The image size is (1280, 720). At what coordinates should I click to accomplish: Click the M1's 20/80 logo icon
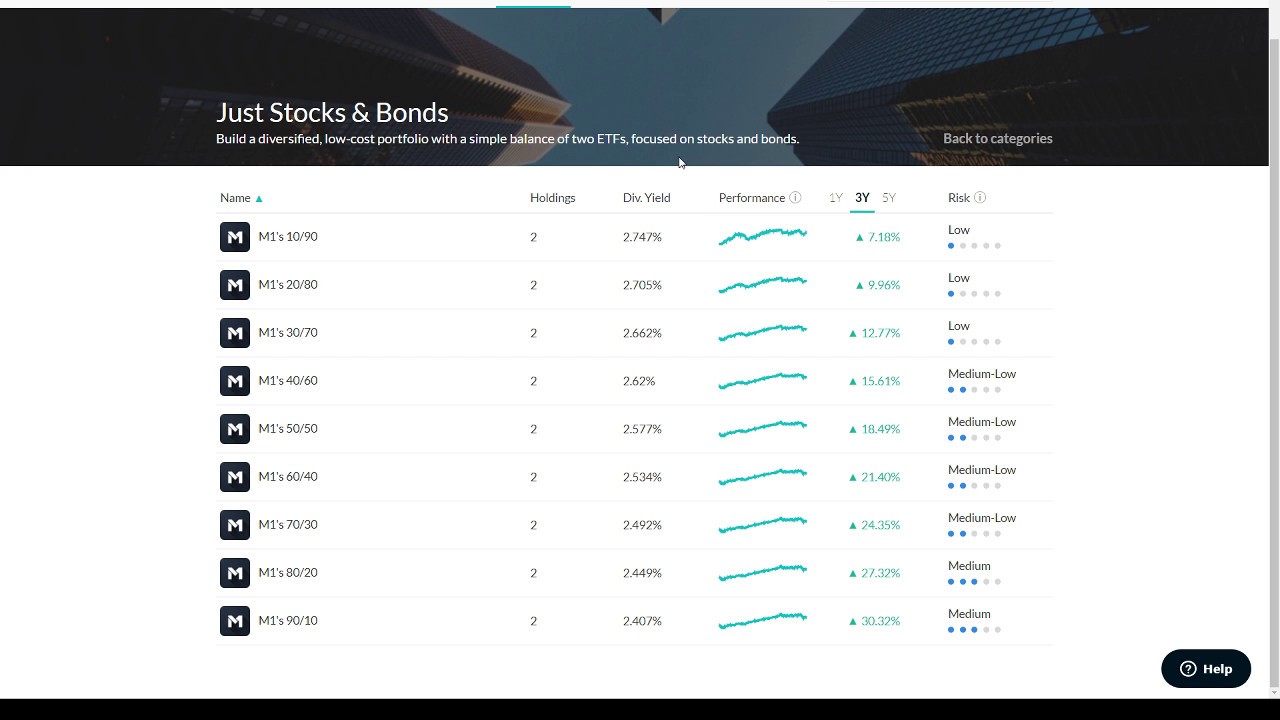click(235, 285)
